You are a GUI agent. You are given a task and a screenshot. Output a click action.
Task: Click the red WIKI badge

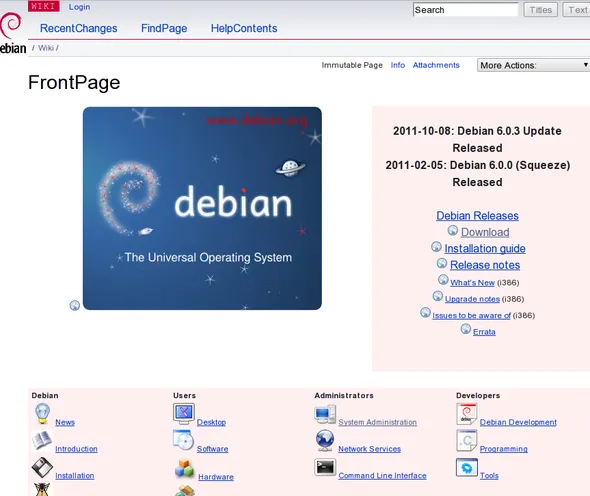[x=44, y=6]
